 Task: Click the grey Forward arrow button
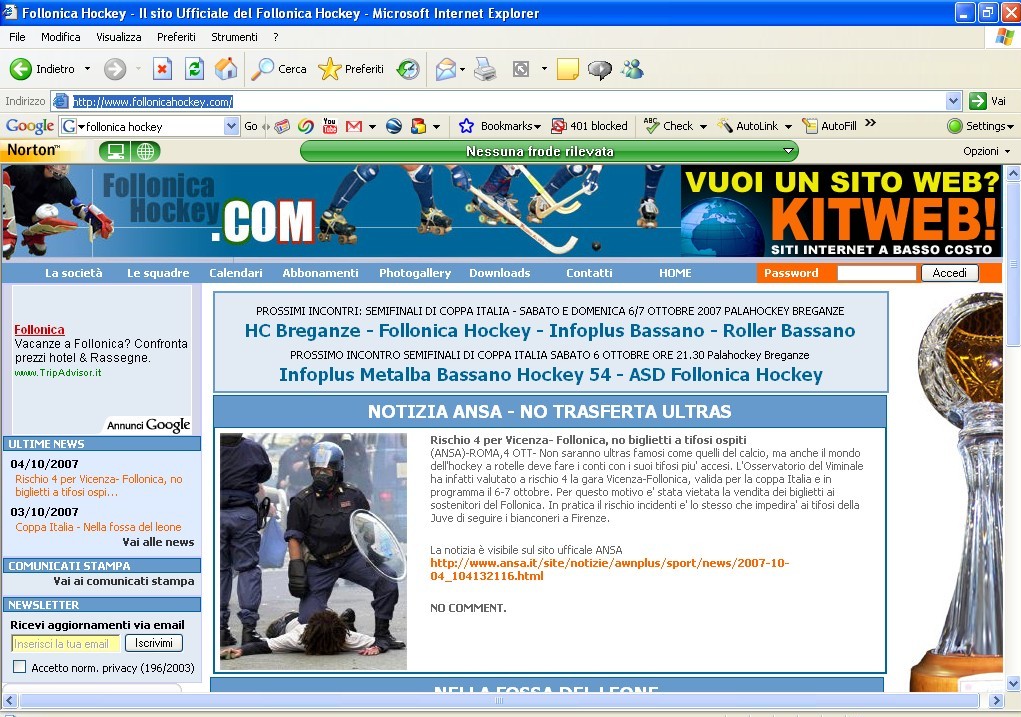point(115,68)
